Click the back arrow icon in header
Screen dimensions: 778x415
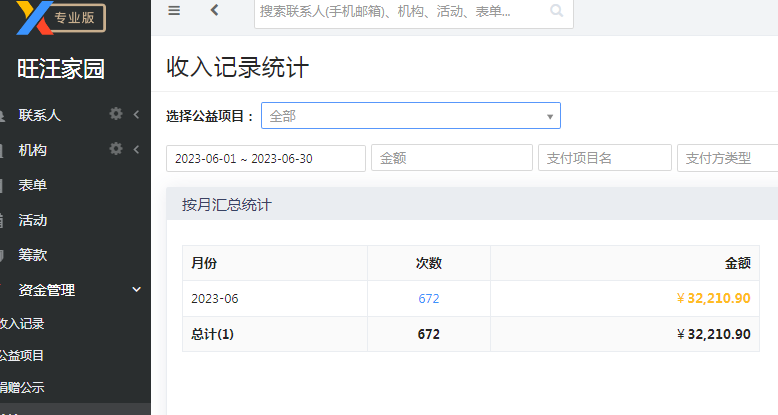pyautogui.click(x=214, y=10)
